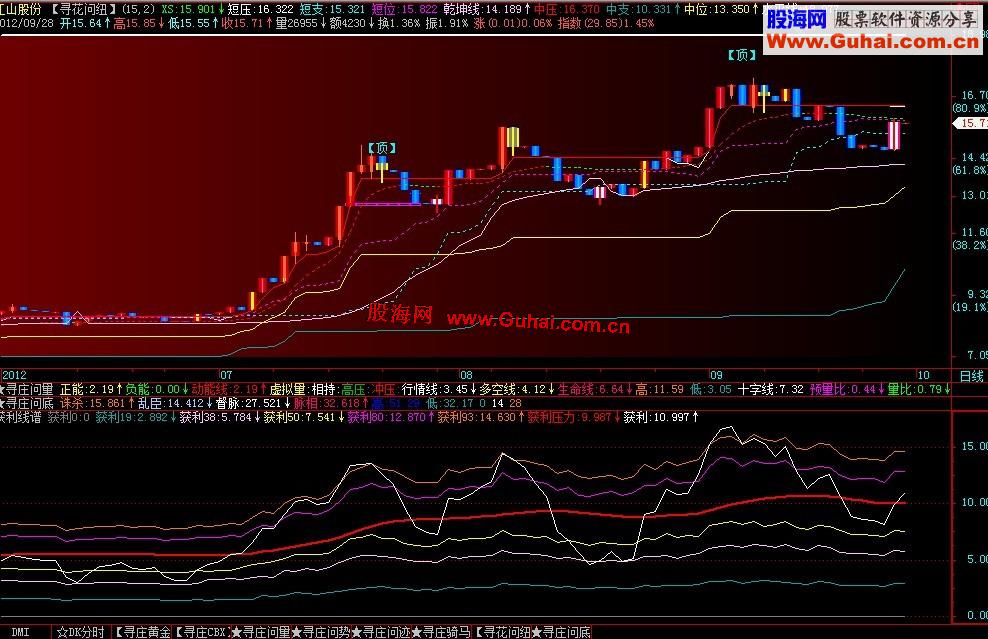Switch to the DMI indicator tab
This screenshot has width=988, height=639.
20,632
